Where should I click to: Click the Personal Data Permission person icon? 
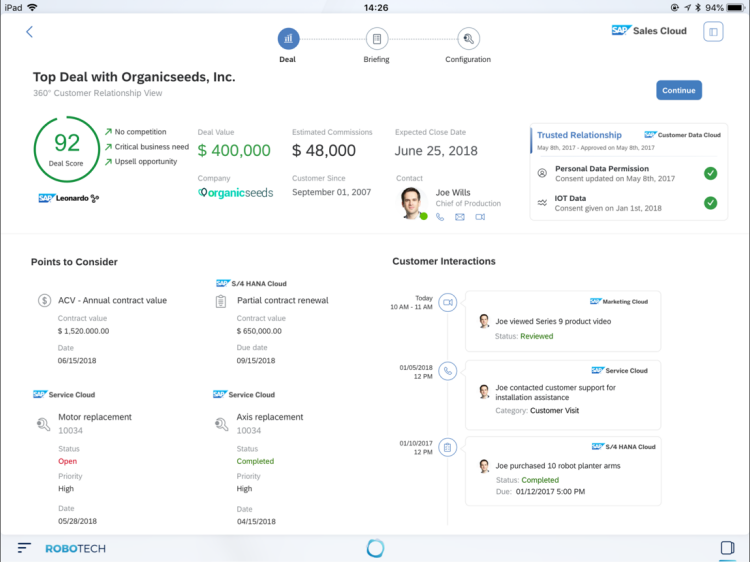coord(542,173)
